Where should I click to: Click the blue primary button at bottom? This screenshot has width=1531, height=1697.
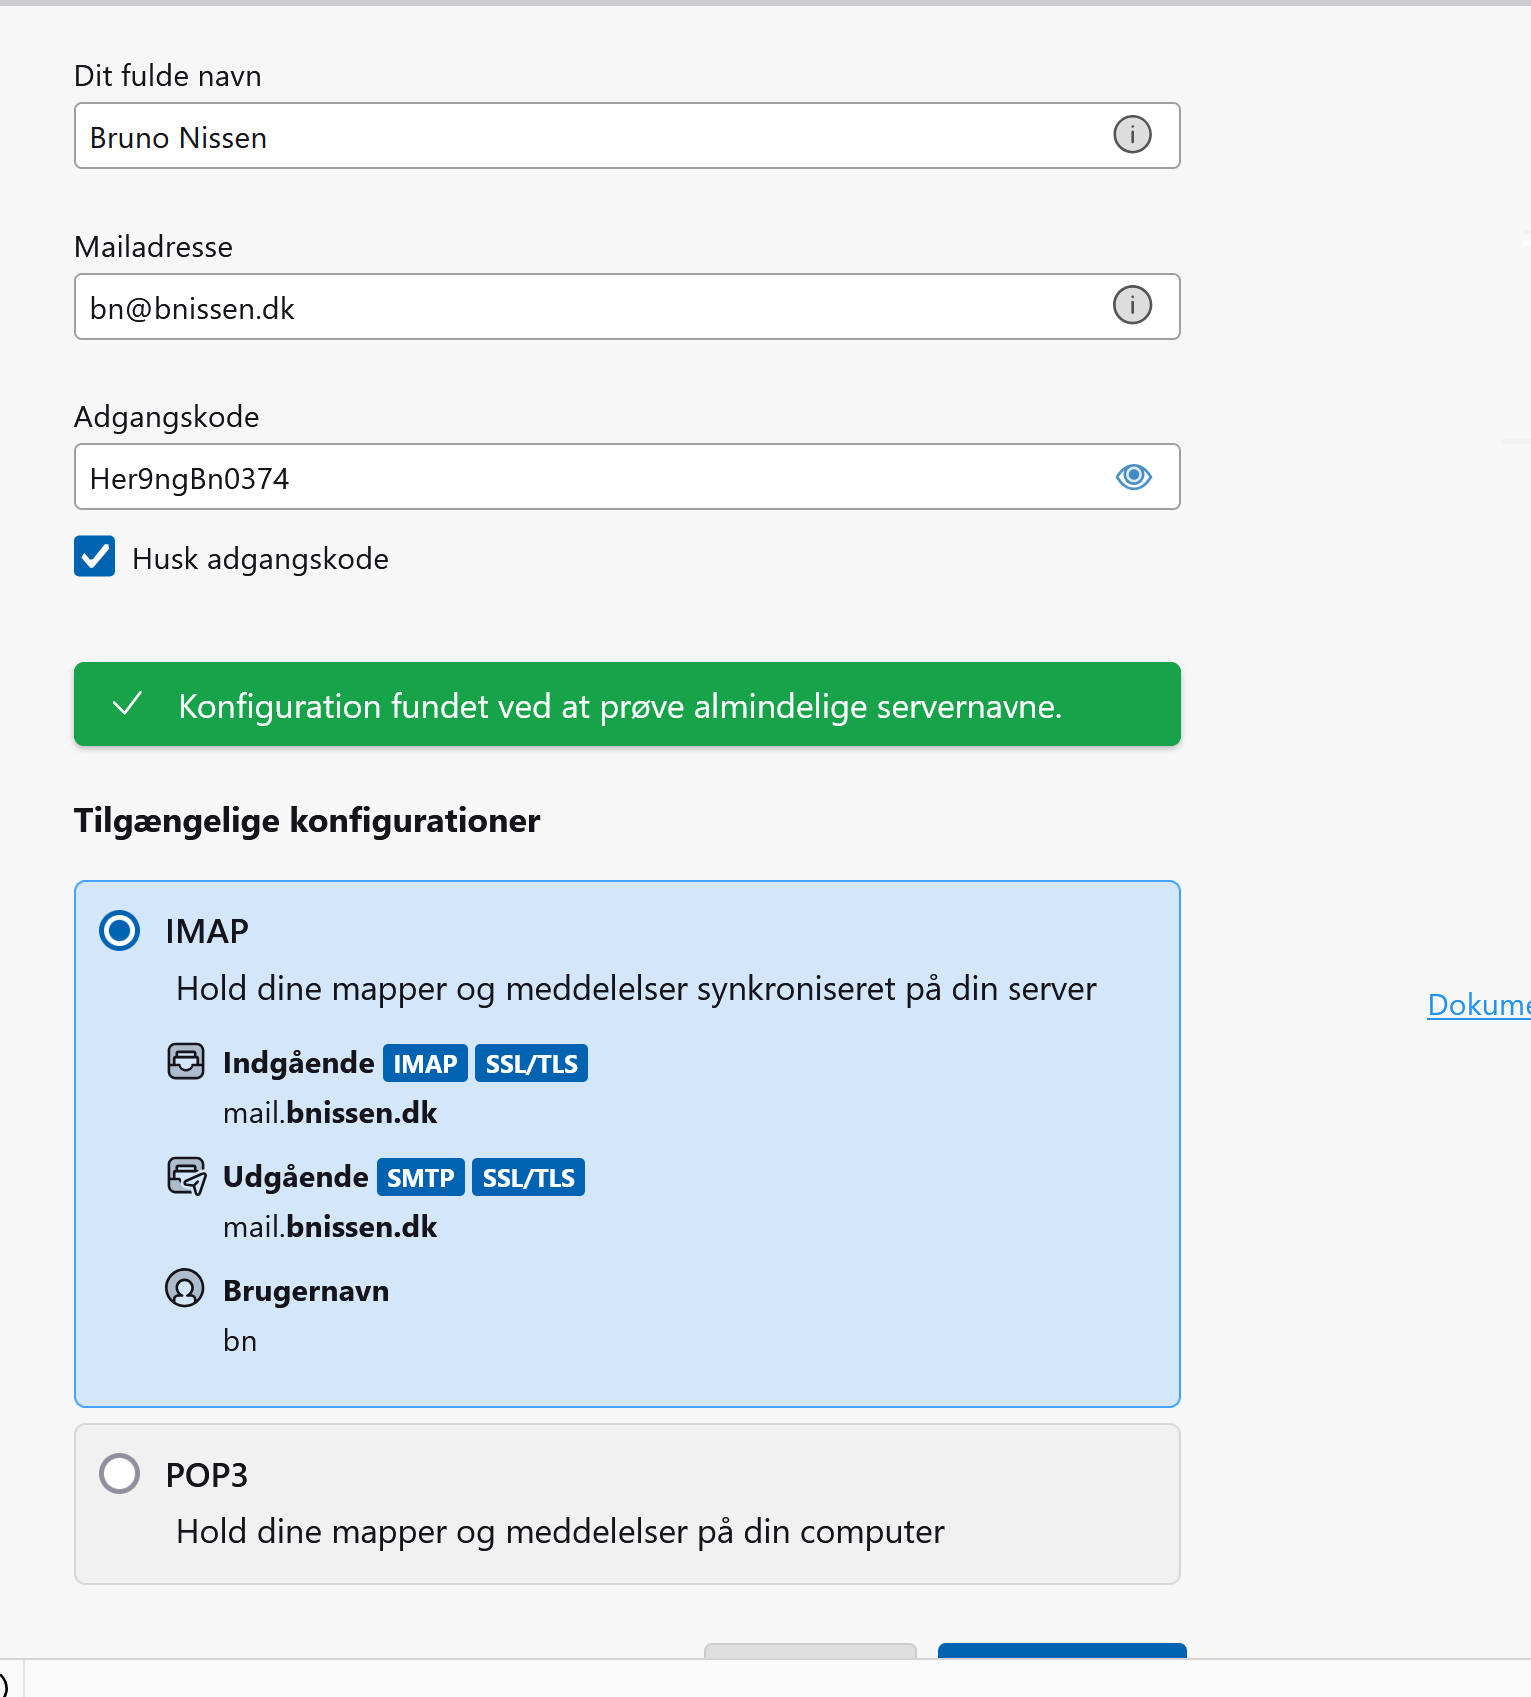[x=1062, y=1650]
